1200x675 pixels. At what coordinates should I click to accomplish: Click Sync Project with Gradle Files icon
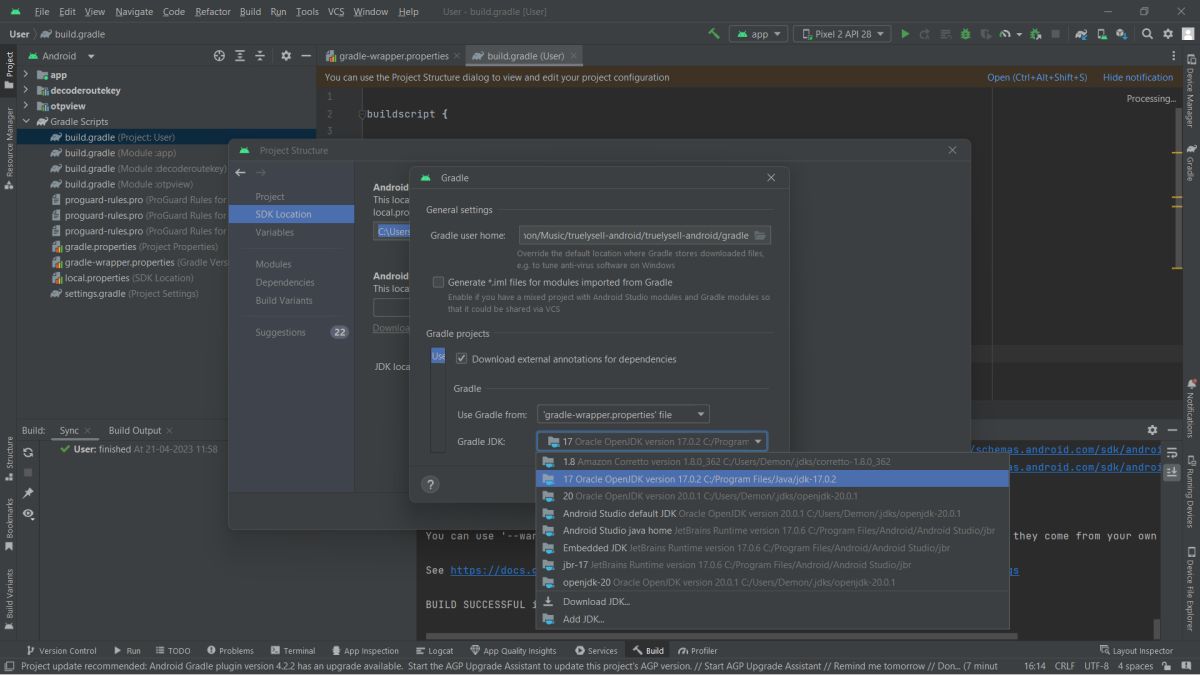pos(1081,33)
